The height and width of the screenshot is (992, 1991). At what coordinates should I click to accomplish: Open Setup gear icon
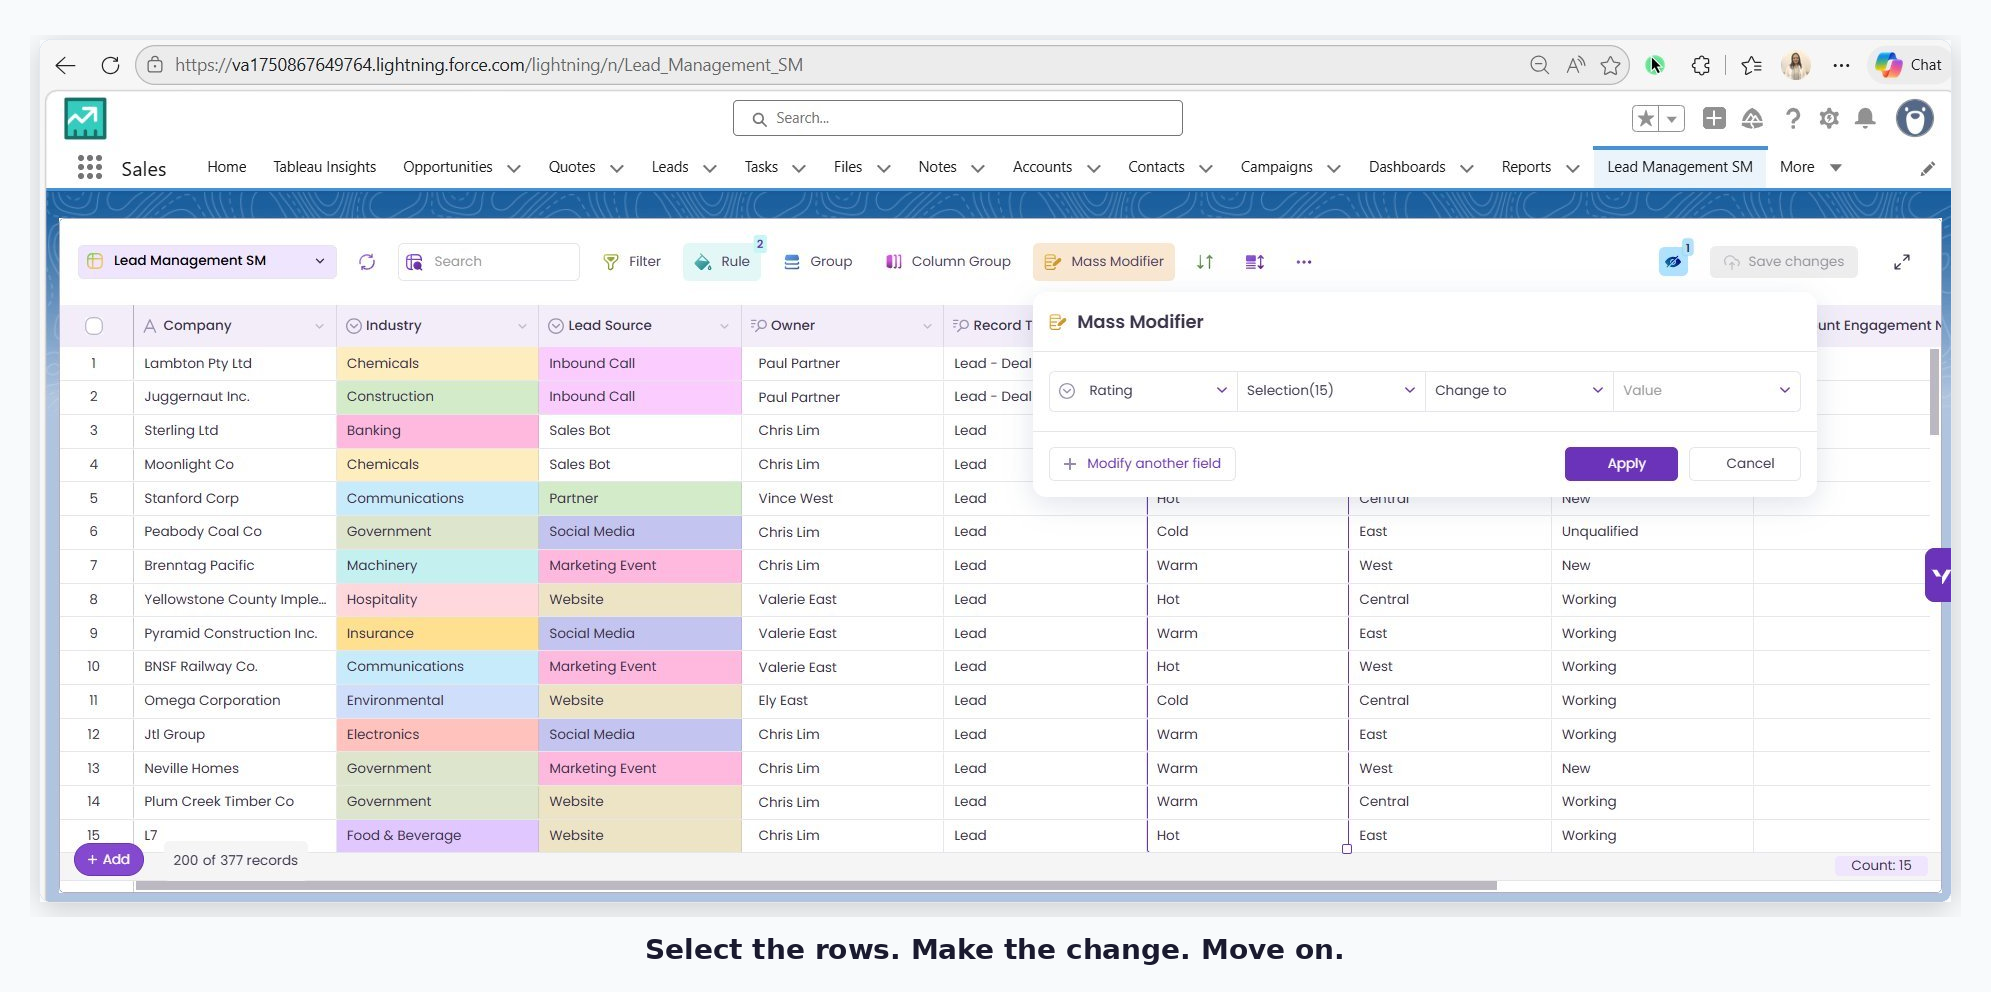tap(1829, 118)
